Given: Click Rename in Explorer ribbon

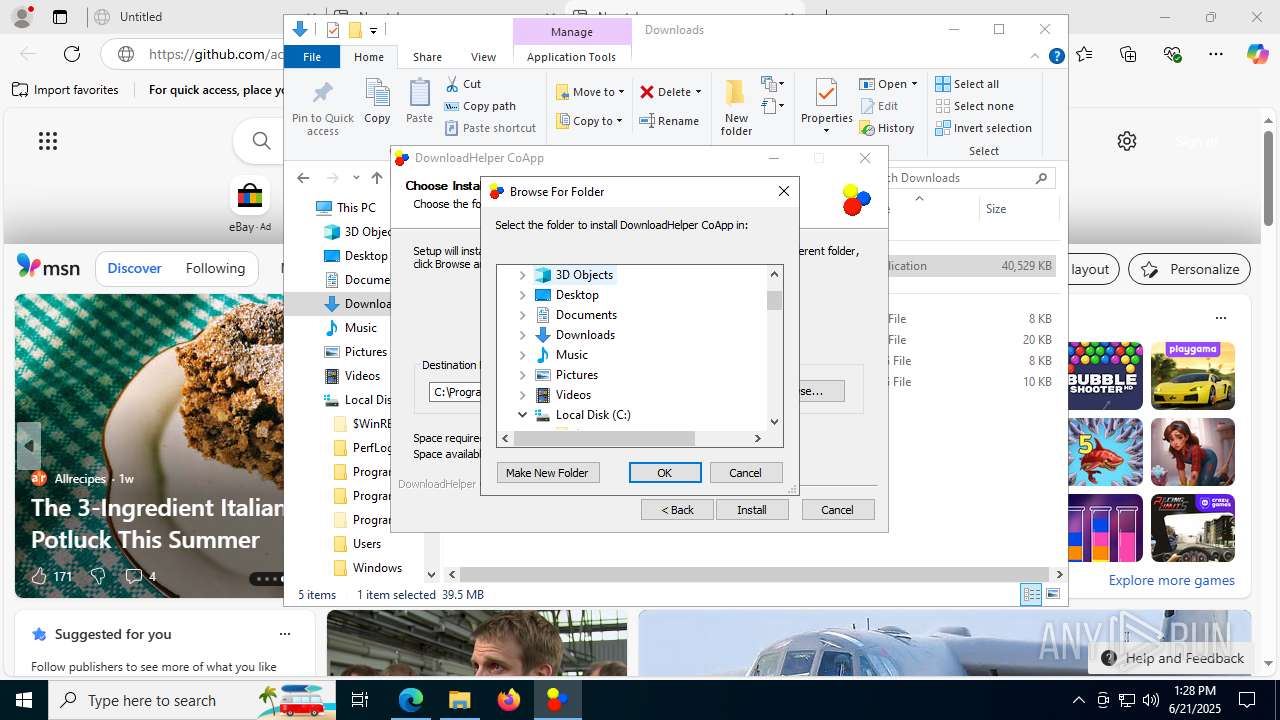Looking at the screenshot, I should point(669,121).
